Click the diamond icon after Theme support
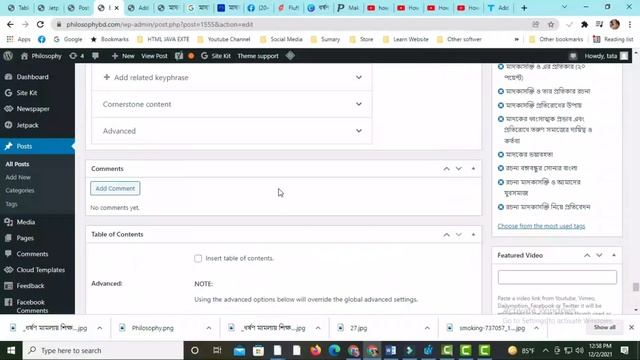 [290, 56]
